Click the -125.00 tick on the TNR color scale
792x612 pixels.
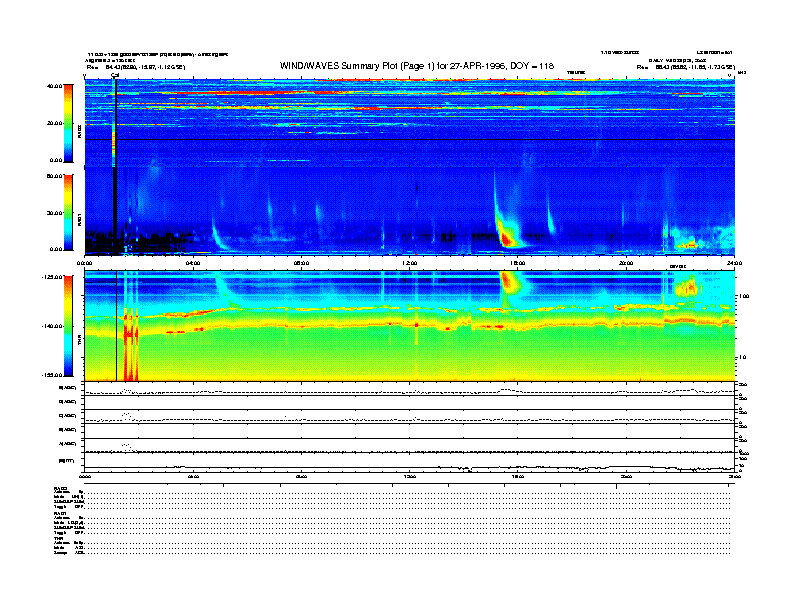click(x=52, y=277)
